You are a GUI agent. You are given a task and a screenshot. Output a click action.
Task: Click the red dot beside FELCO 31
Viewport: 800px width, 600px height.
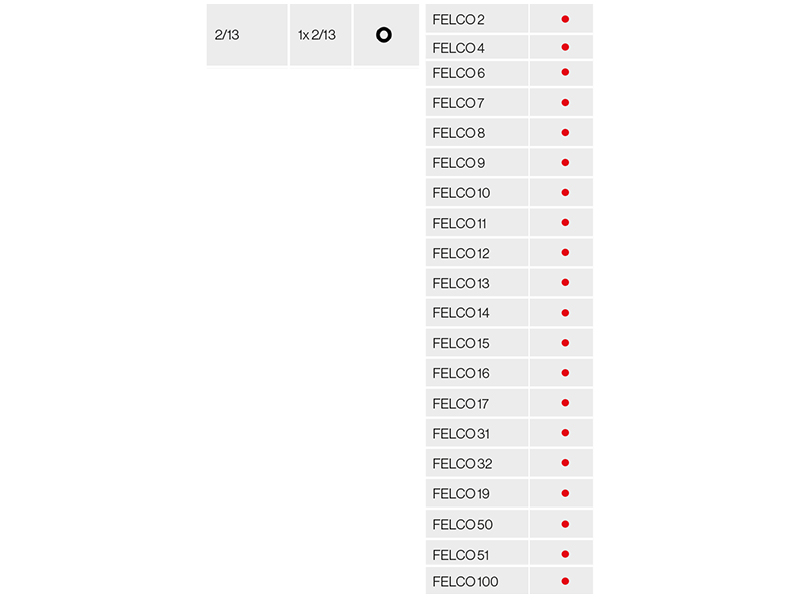(x=565, y=433)
